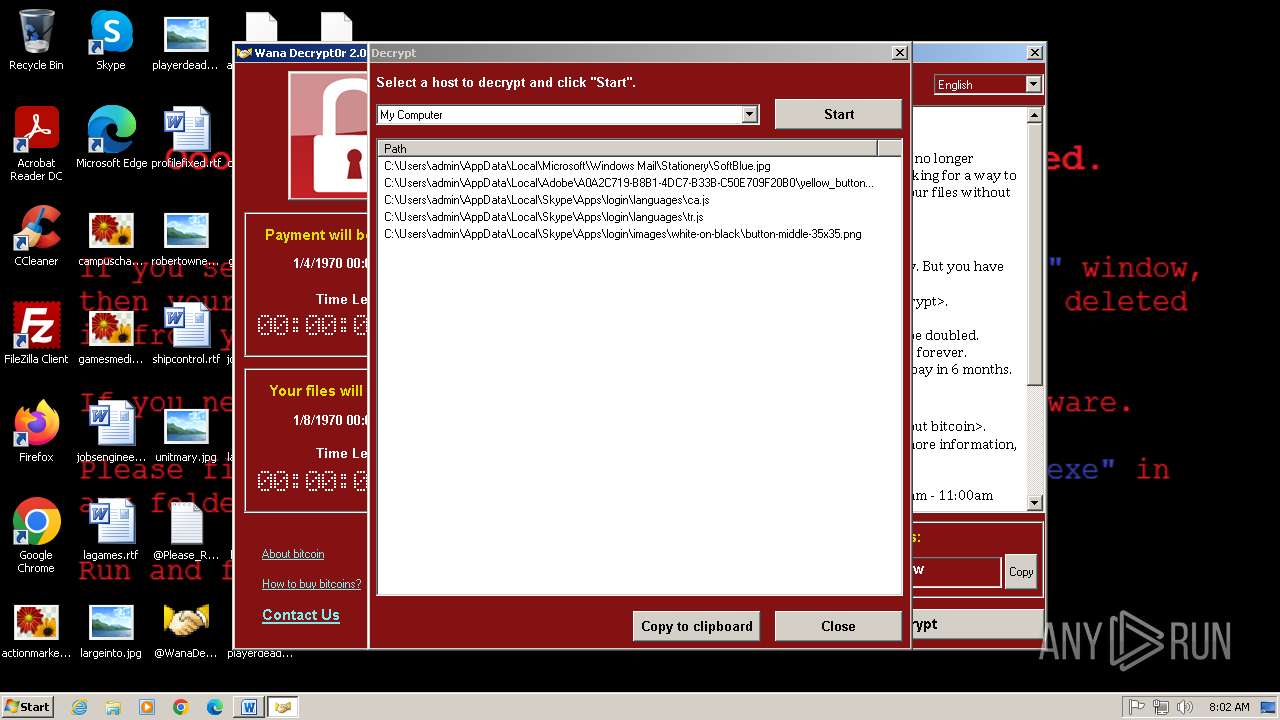Open Firefox desktop shortcut
The width and height of the screenshot is (1280, 720).
tap(36, 432)
